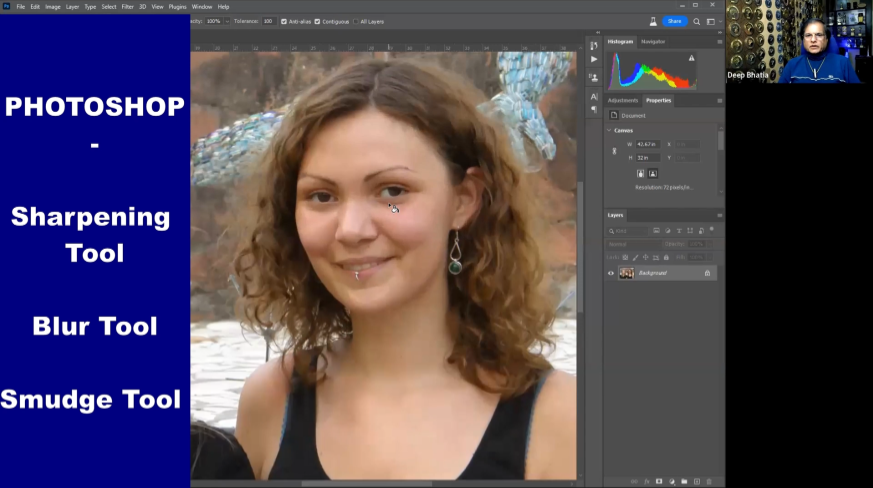Click the beaker Discover icon near Share
The height and width of the screenshot is (488, 873).
click(x=654, y=21)
